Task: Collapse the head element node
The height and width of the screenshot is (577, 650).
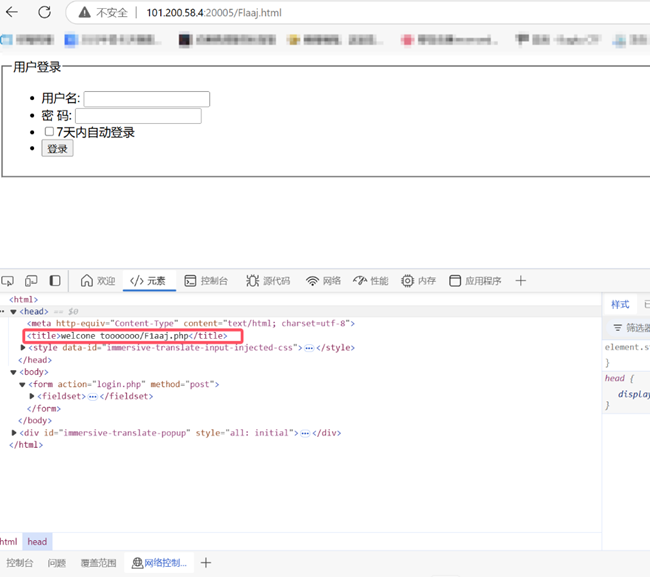Action: (x=13, y=312)
